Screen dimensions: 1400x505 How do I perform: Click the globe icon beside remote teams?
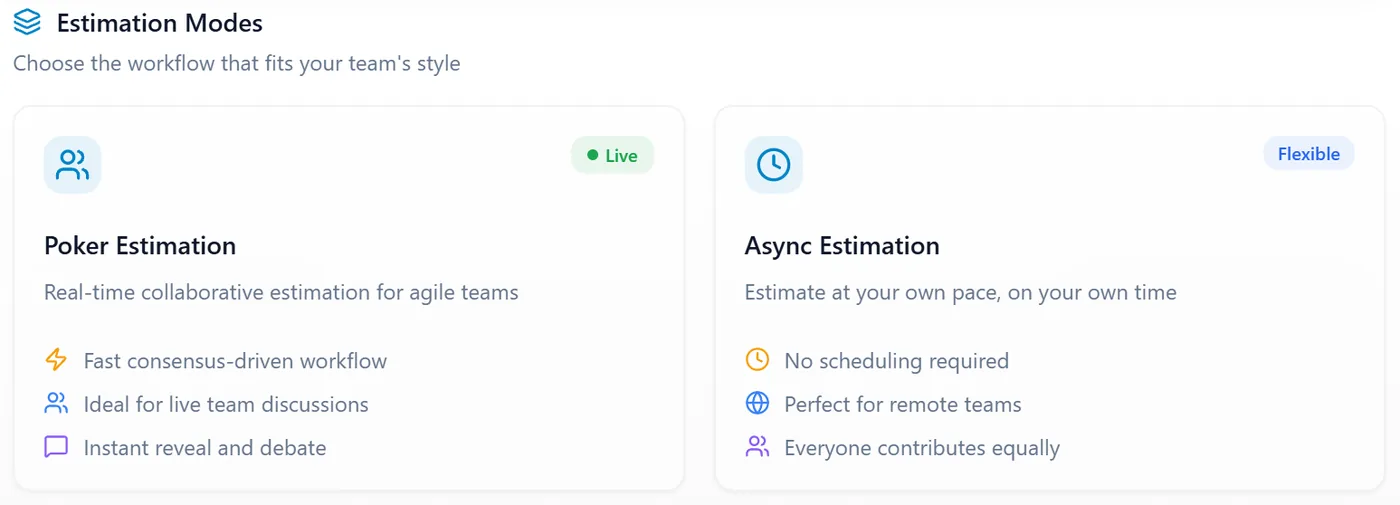[x=758, y=404]
